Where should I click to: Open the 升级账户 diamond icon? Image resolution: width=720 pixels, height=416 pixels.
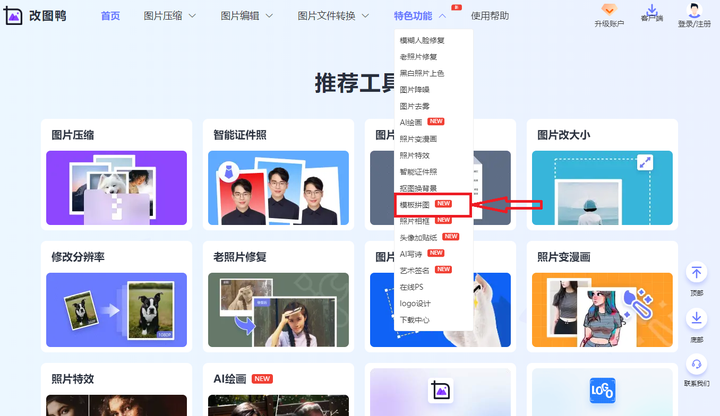pos(609,10)
